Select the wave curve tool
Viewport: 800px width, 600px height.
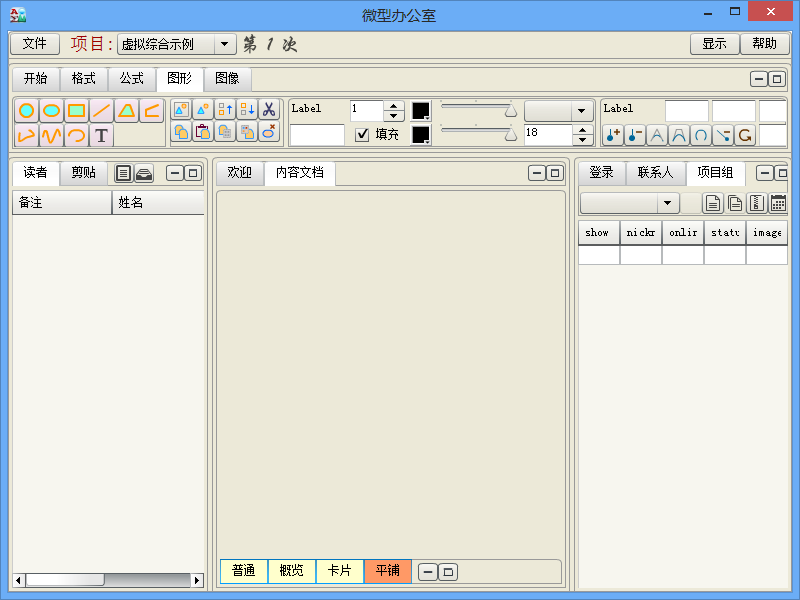point(52,135)
